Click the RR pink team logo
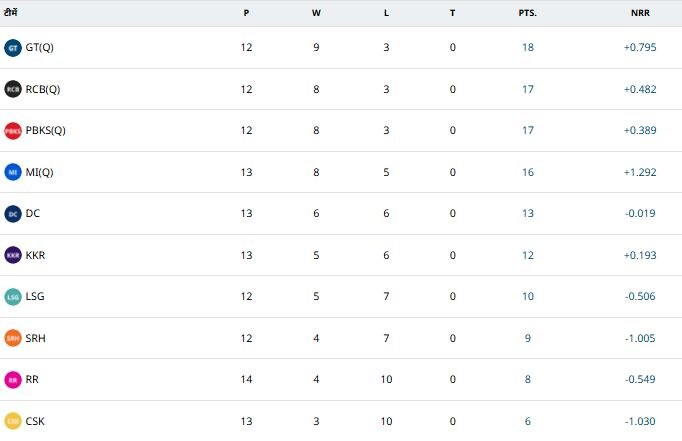Screen dimensions: 682x441 [x=13, y=380]
